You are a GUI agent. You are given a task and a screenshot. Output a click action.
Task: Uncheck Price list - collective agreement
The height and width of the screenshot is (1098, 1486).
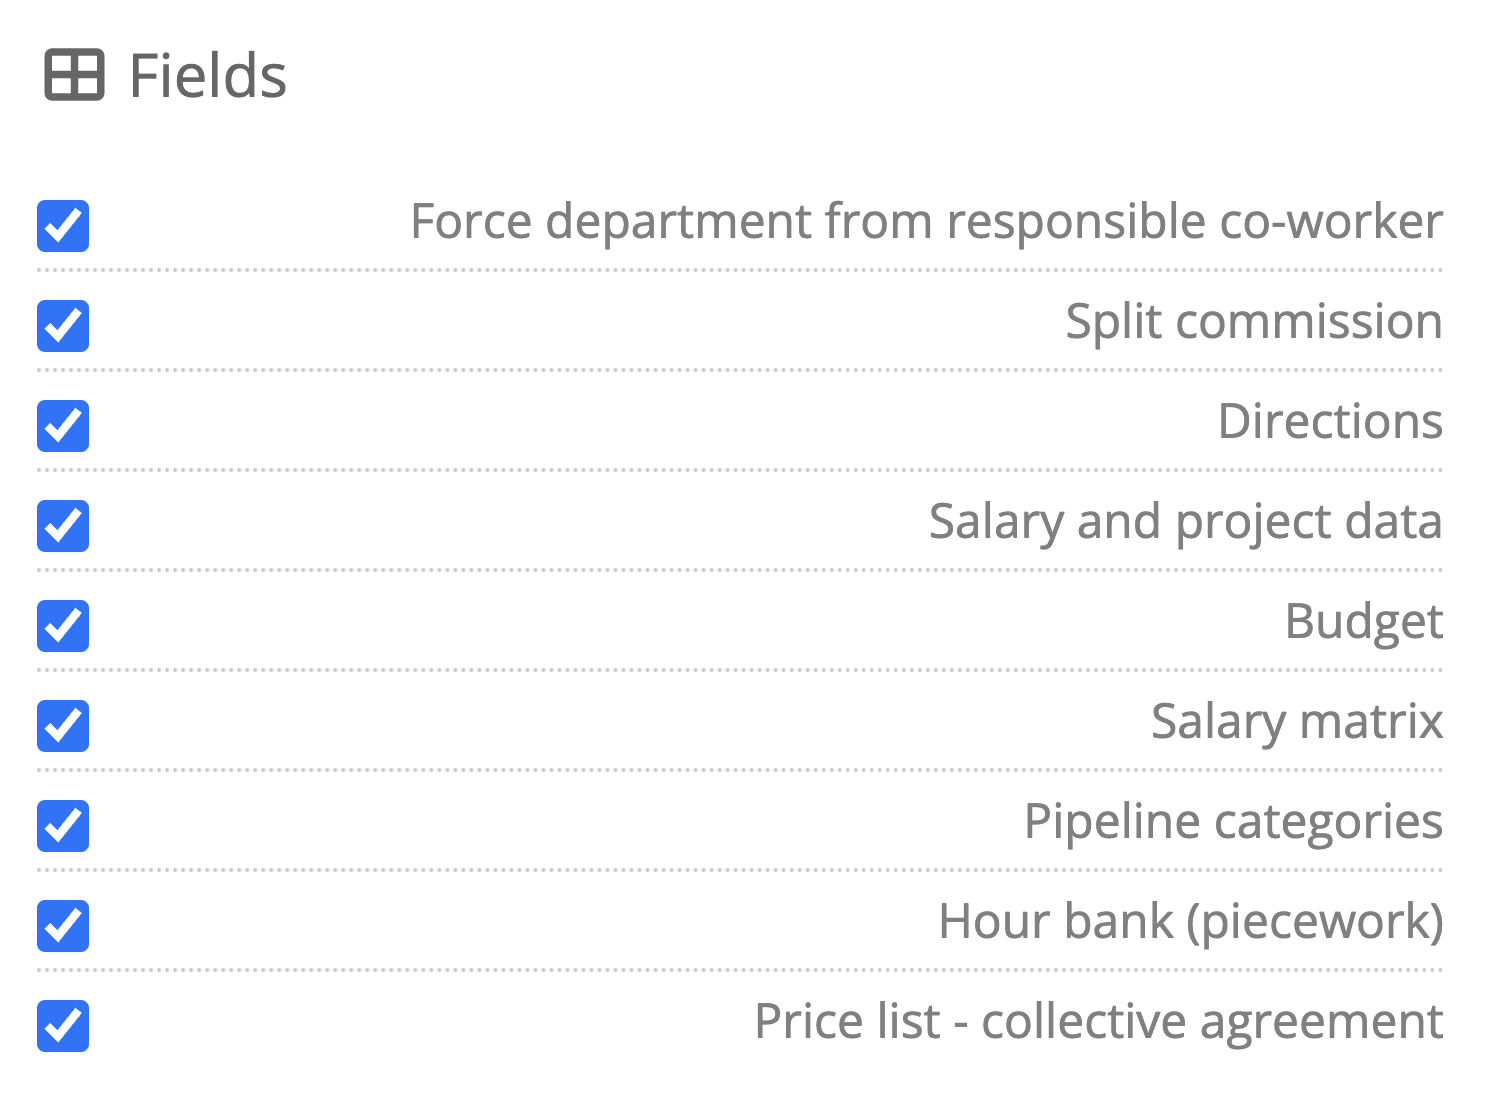[63, 1026]
